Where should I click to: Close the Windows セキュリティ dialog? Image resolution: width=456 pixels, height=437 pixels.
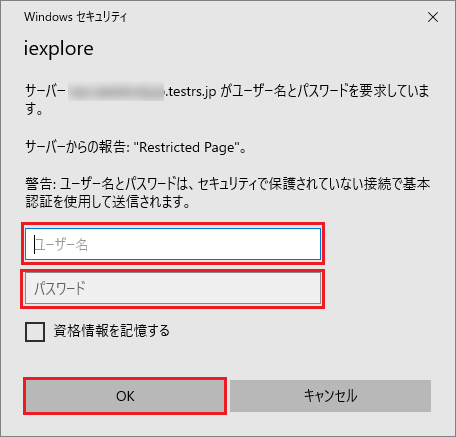pyautogui.click(x=433, y=17)
